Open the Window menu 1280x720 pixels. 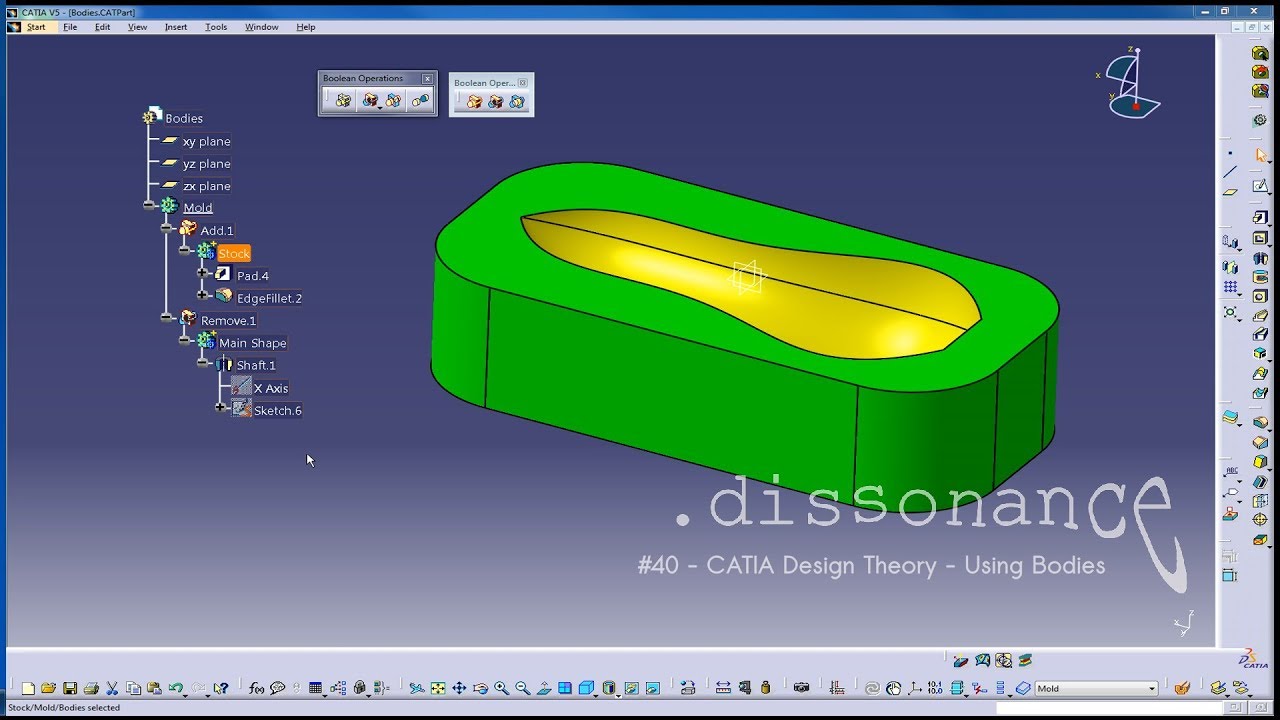[262, 27]
